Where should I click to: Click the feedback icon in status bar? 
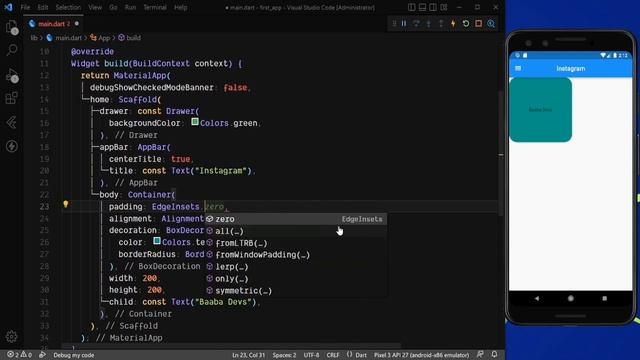(x=480, y=354)
